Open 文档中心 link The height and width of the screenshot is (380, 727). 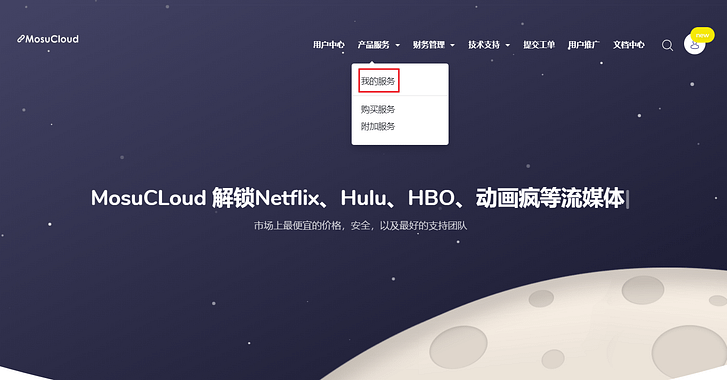point(629,44)
